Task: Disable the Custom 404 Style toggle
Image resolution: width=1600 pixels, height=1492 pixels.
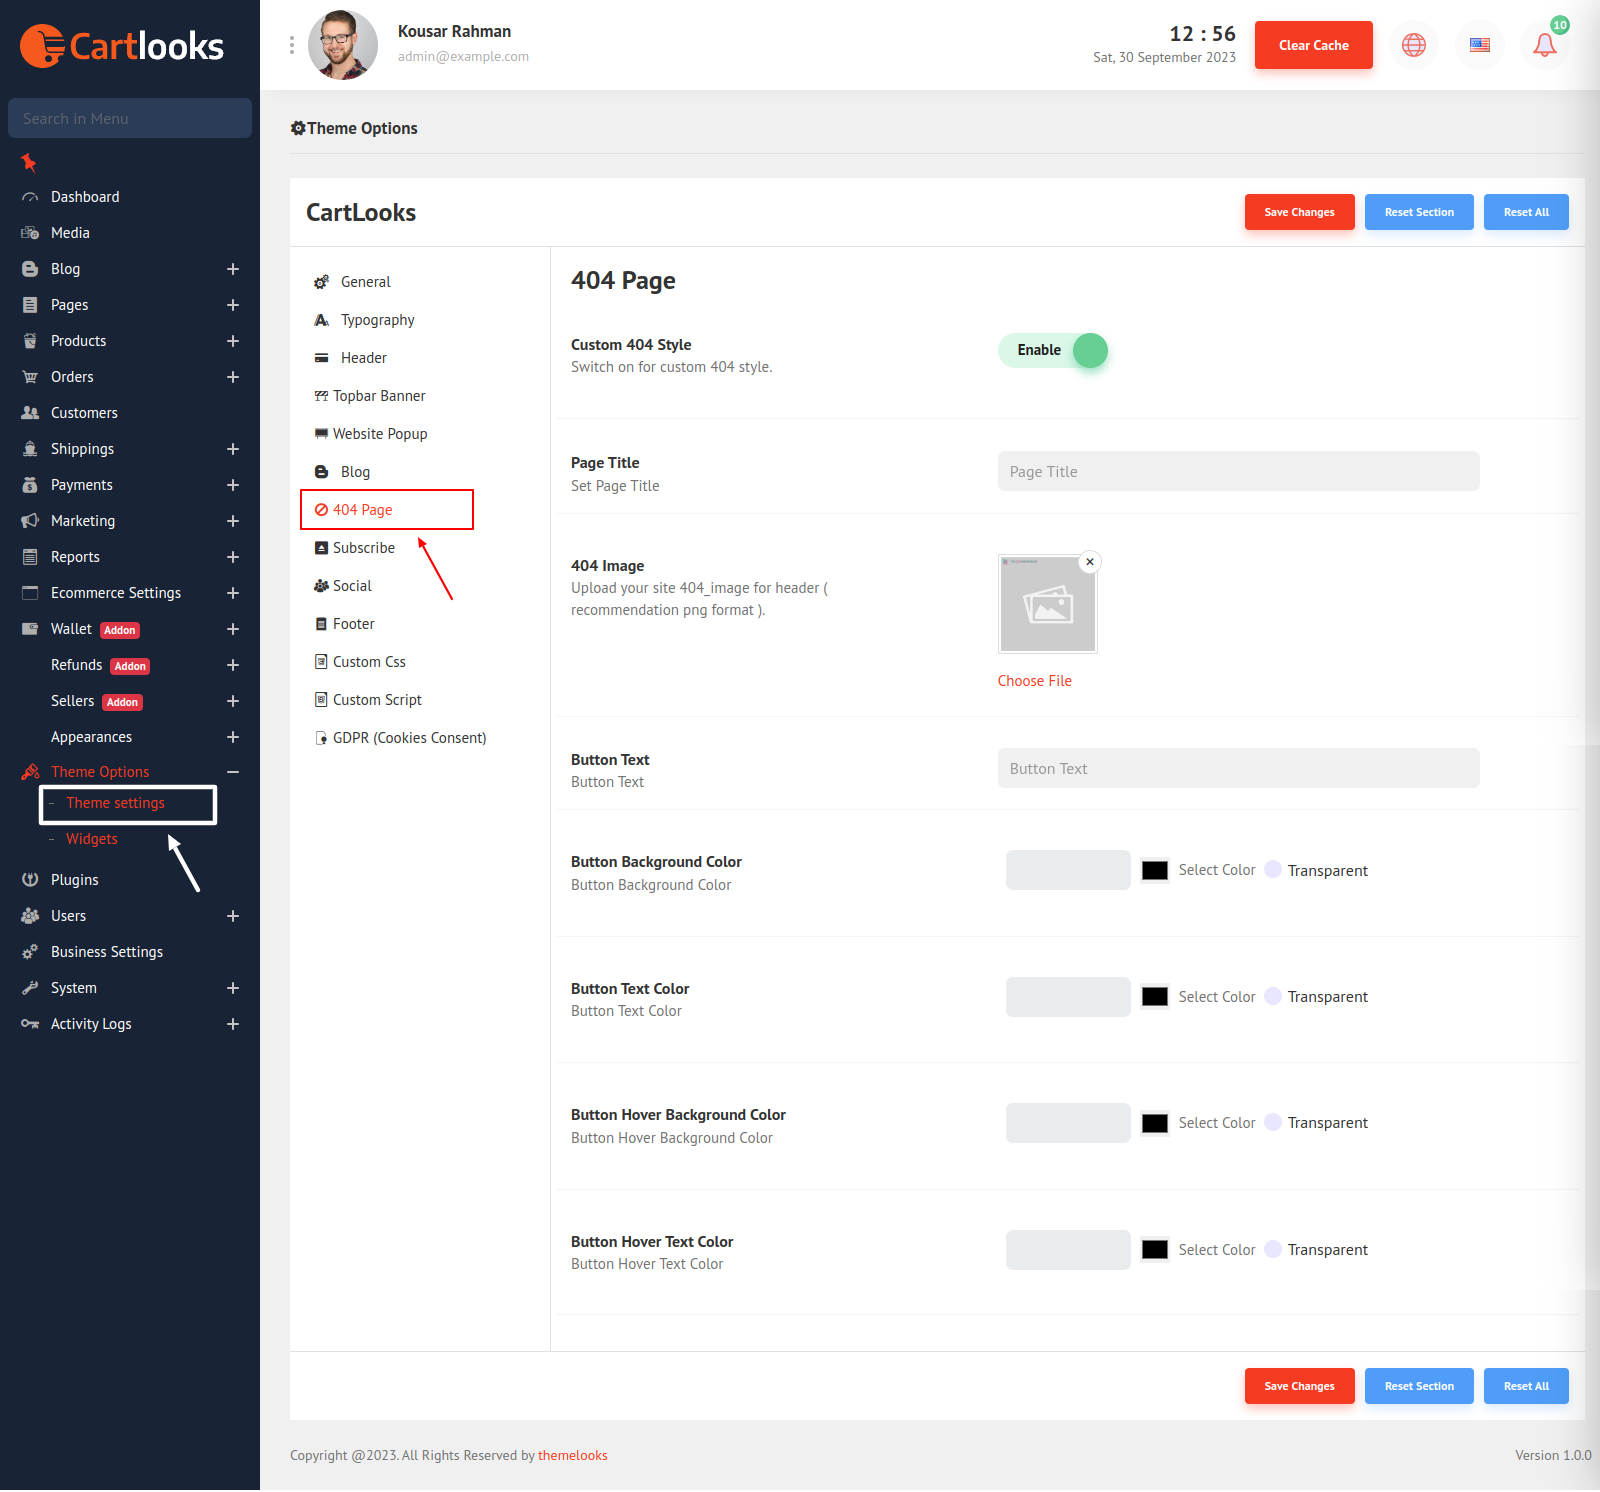Action: click(x=1053, y=350)
